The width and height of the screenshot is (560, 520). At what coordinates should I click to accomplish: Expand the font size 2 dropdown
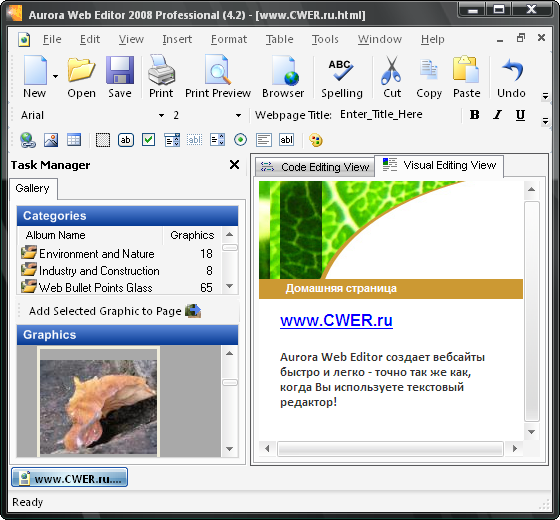click(x=238, y=115)
